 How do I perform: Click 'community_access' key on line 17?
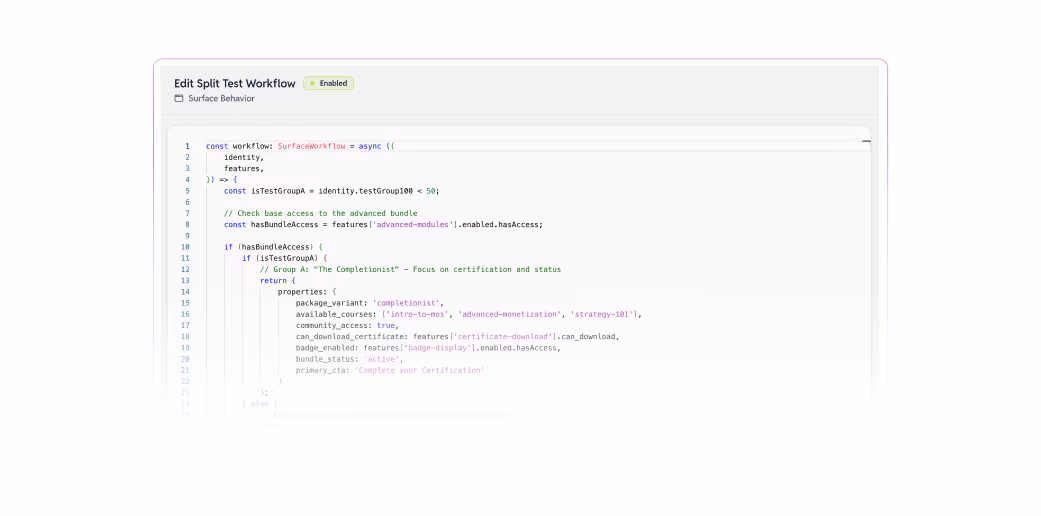pyautogui.click(x=331, y=325)
